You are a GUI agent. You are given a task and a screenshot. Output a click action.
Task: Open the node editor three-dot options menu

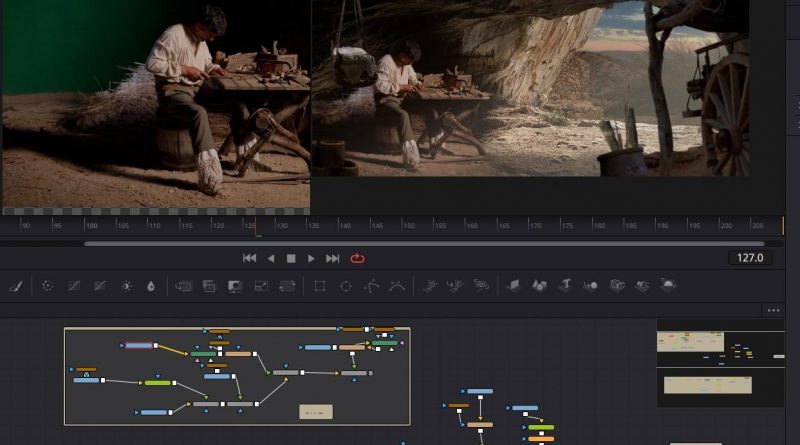tap(773, 311)
